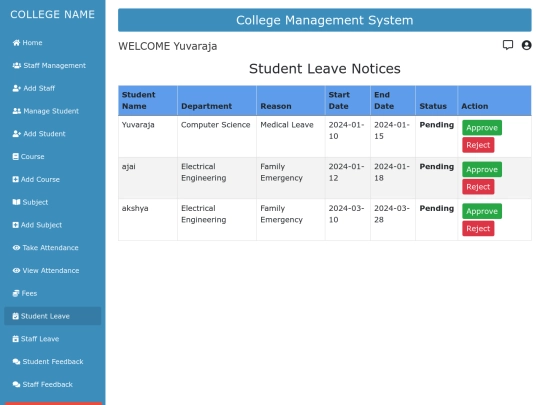
Task: Click the WELCOME Yuvaraja greeting text
Action: (x=168, y=46)
